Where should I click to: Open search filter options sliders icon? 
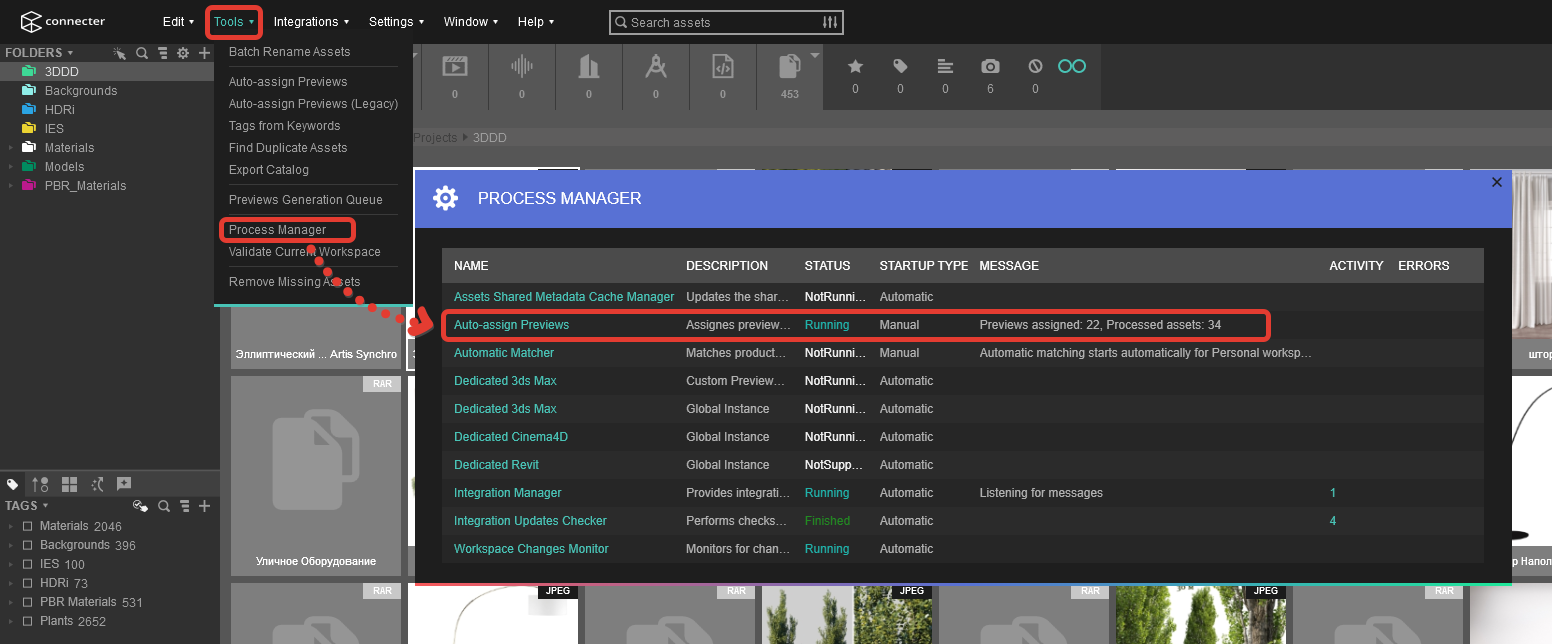pos(830,22)
